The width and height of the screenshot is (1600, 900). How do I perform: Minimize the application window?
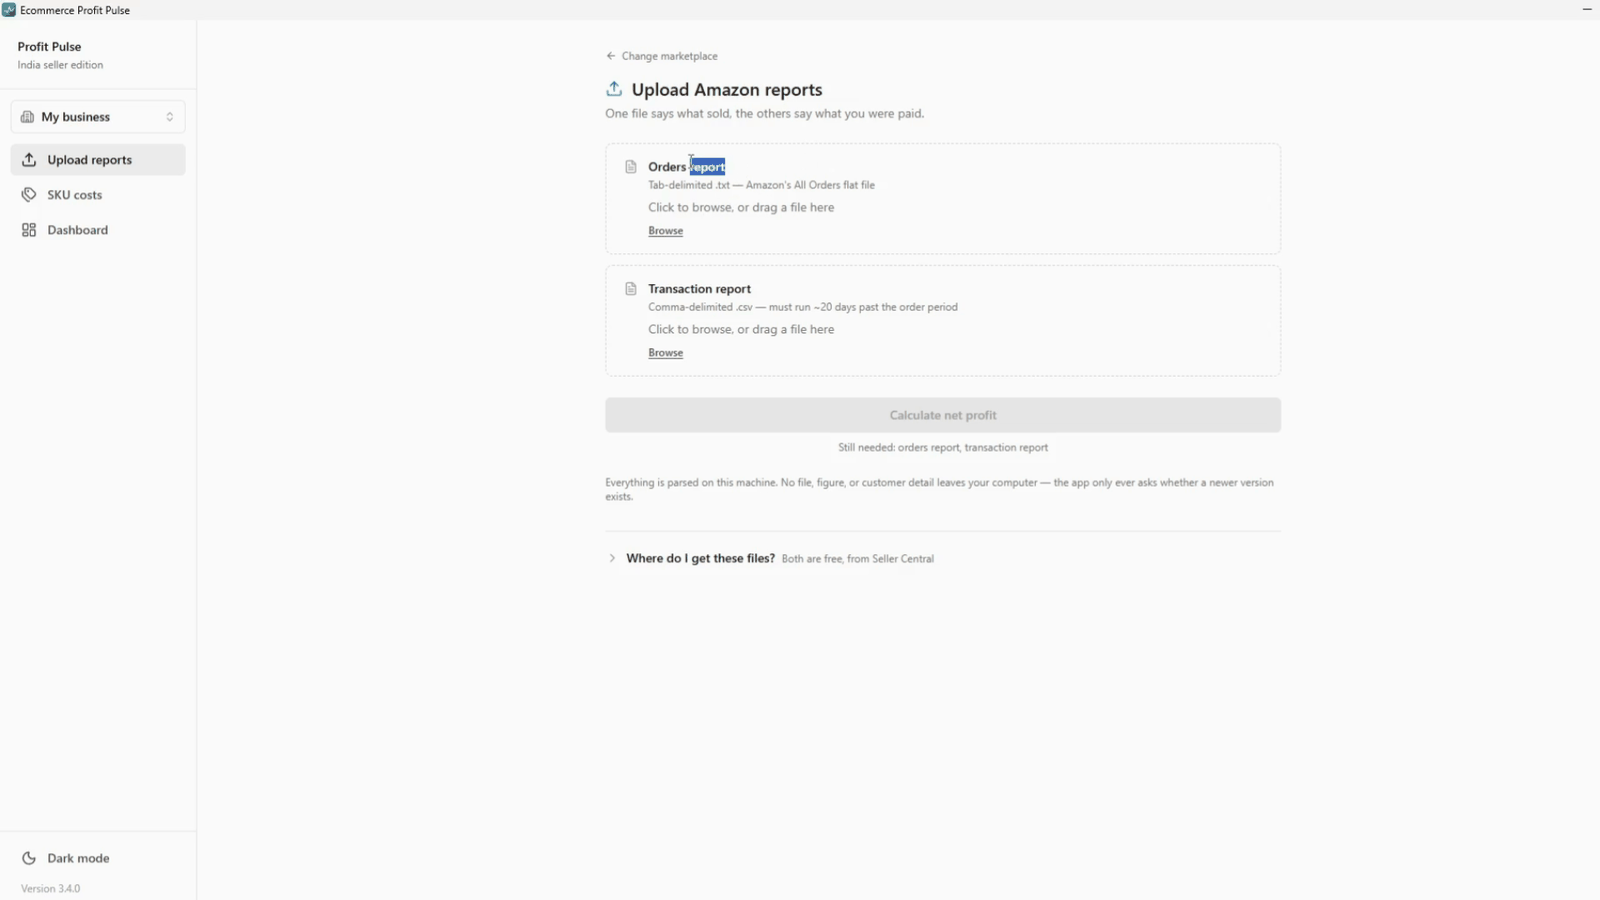[1587, 9]
